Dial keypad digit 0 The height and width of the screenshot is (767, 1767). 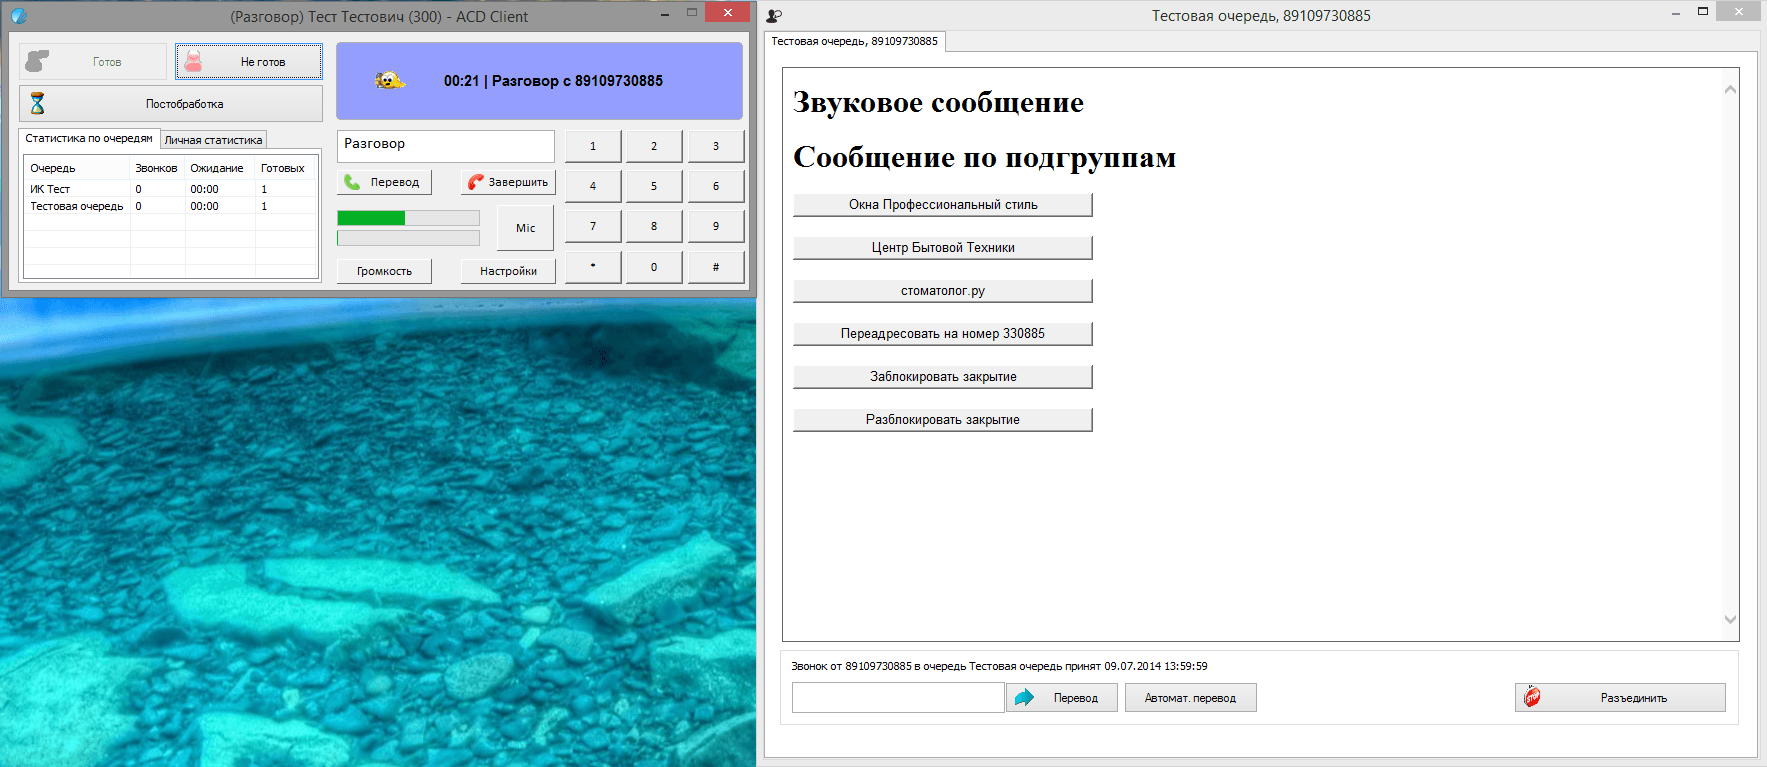[x=654, y=267]
